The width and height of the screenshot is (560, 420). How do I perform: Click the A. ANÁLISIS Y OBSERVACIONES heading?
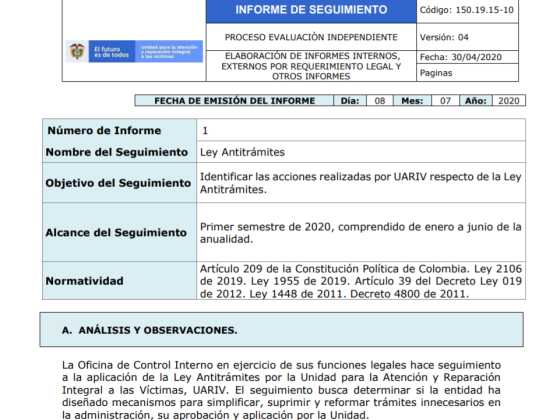click(x=149, y=330)
